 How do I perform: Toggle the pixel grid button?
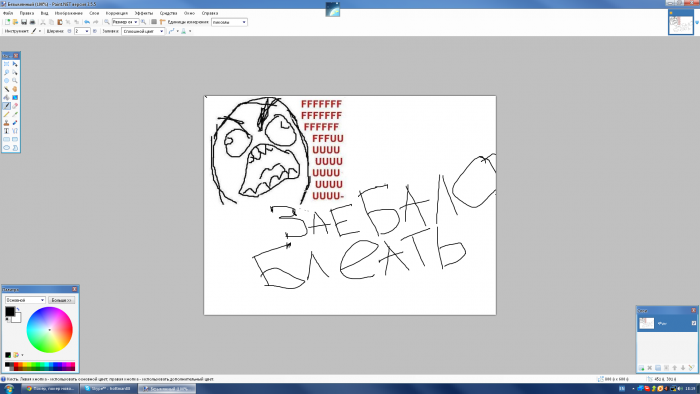154,22
